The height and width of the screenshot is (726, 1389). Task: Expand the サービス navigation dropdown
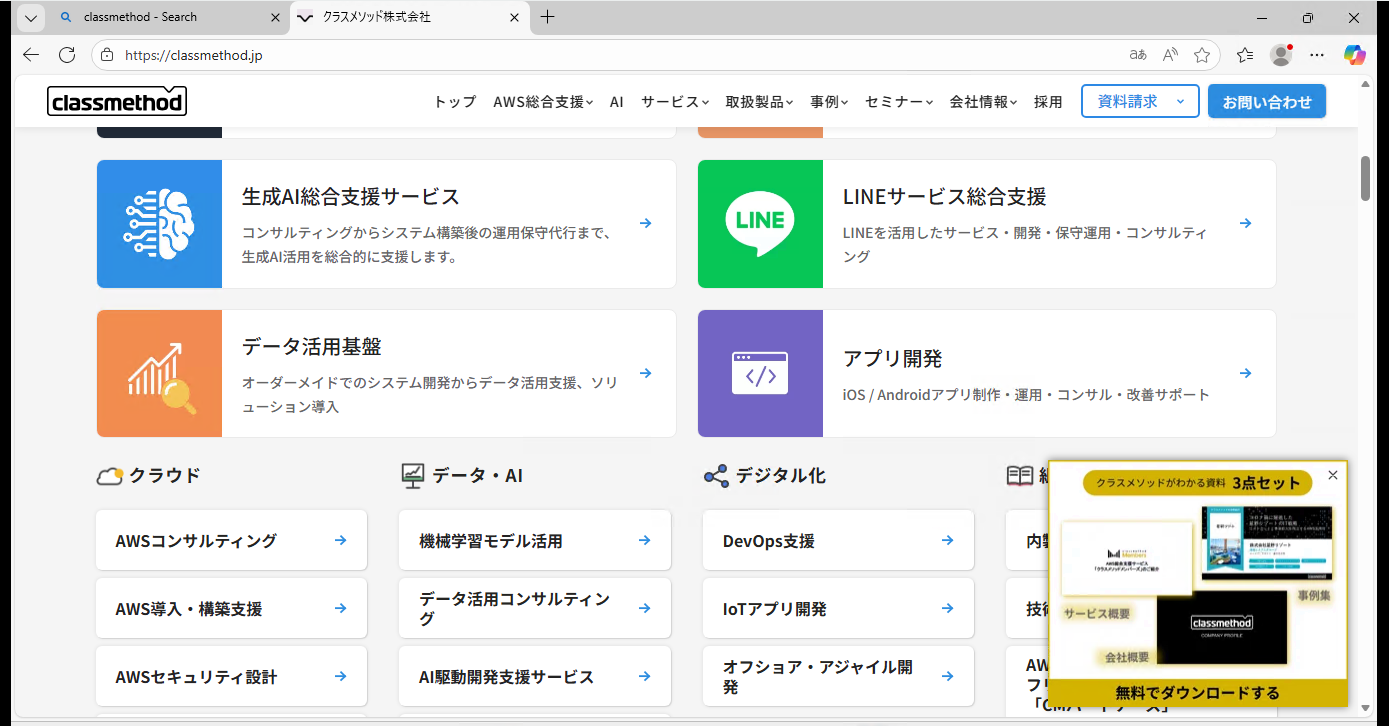[675, 102]
